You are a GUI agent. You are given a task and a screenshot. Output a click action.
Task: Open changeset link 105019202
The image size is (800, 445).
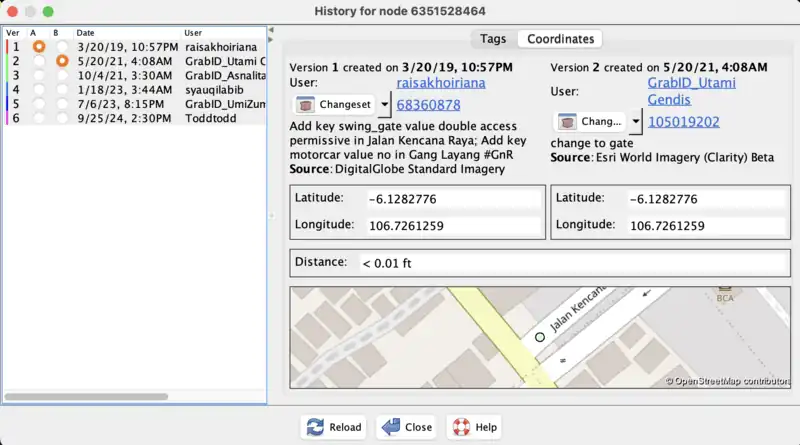point(682,122)
